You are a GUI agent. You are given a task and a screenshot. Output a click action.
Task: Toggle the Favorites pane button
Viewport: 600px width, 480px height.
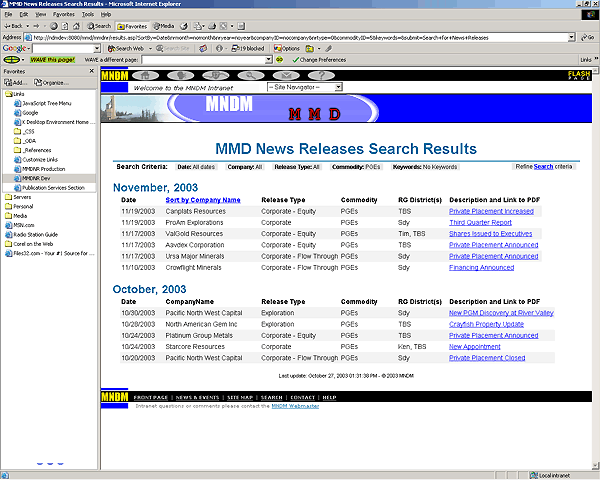point(132,26)
